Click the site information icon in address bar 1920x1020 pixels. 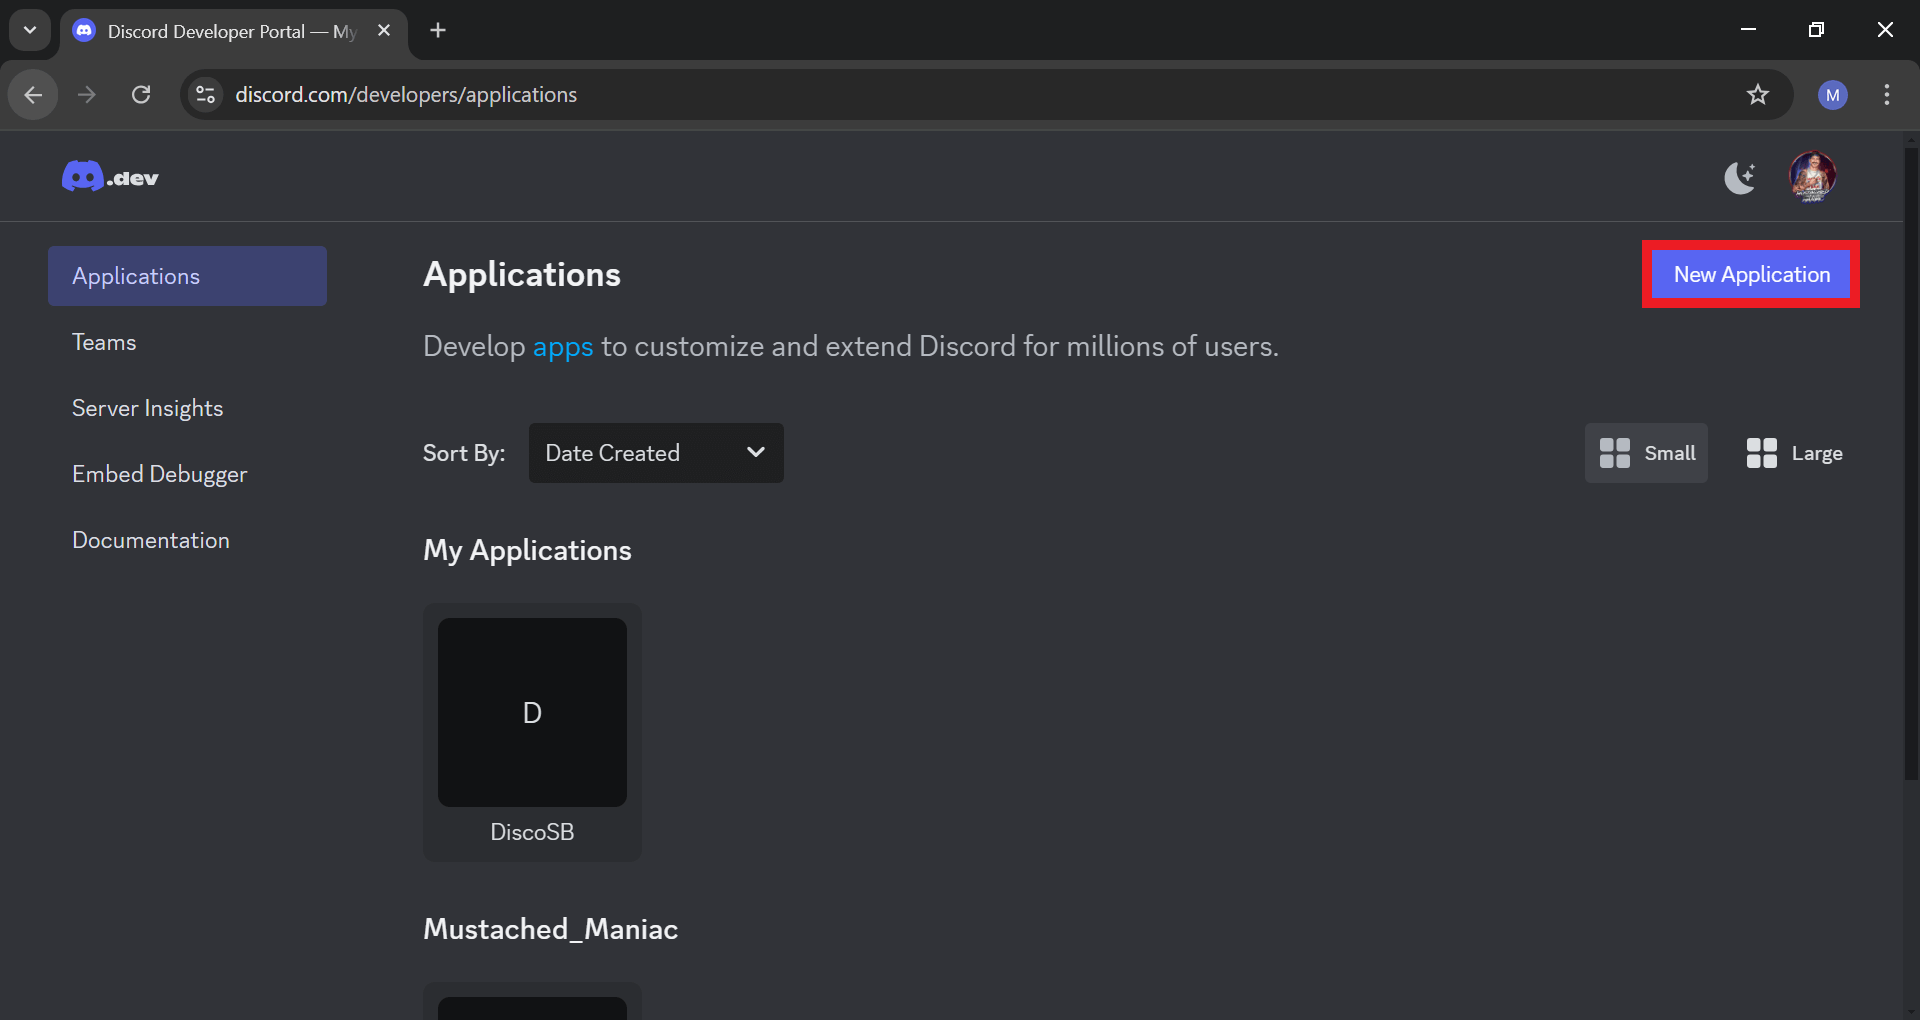205,94
